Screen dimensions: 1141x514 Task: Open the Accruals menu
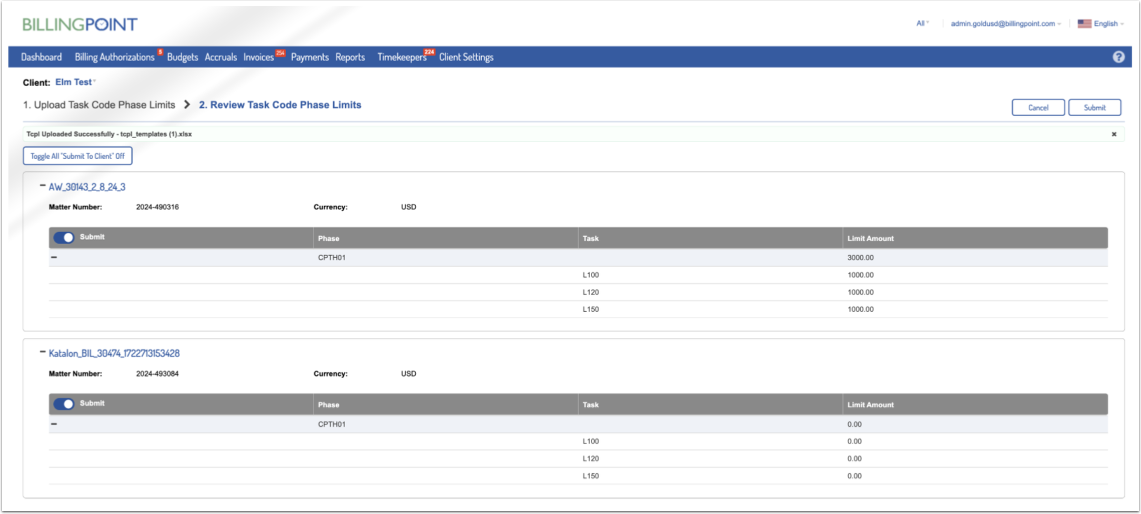click(x=221, y=57)
